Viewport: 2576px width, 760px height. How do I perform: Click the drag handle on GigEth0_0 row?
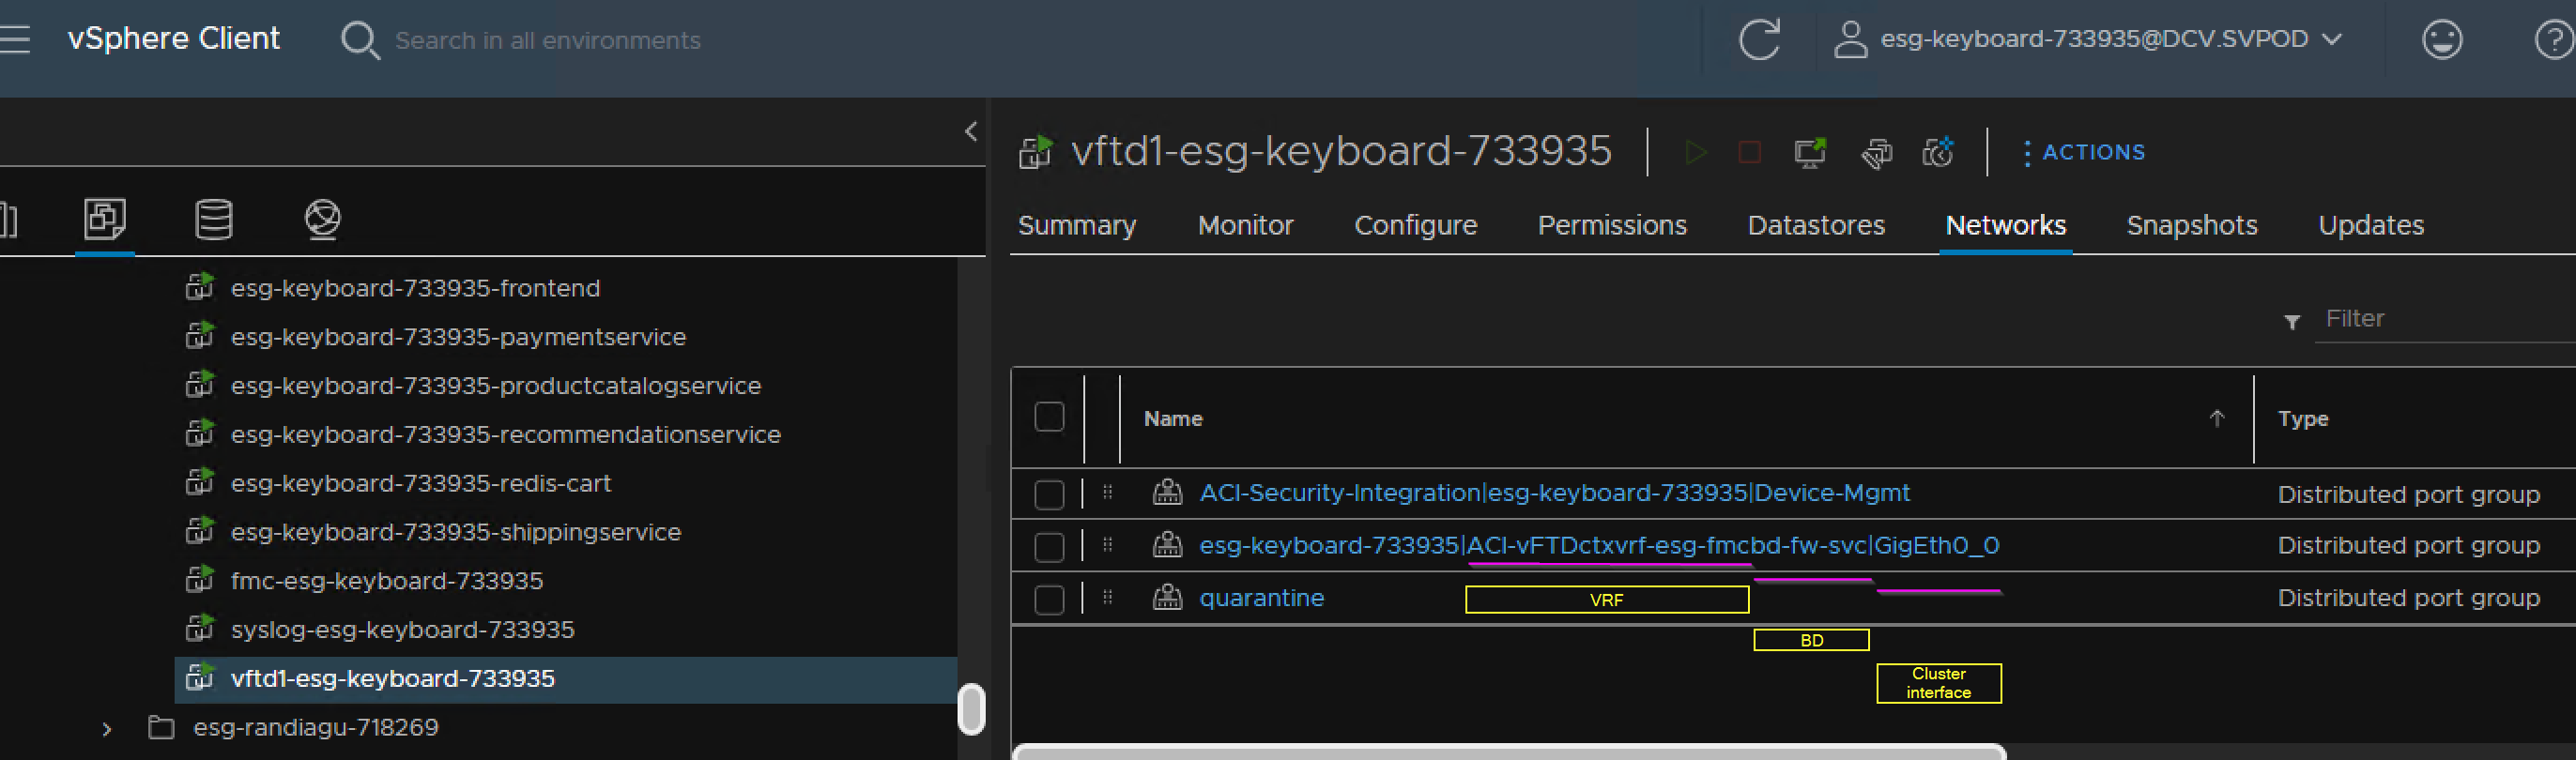point(1107,545)
